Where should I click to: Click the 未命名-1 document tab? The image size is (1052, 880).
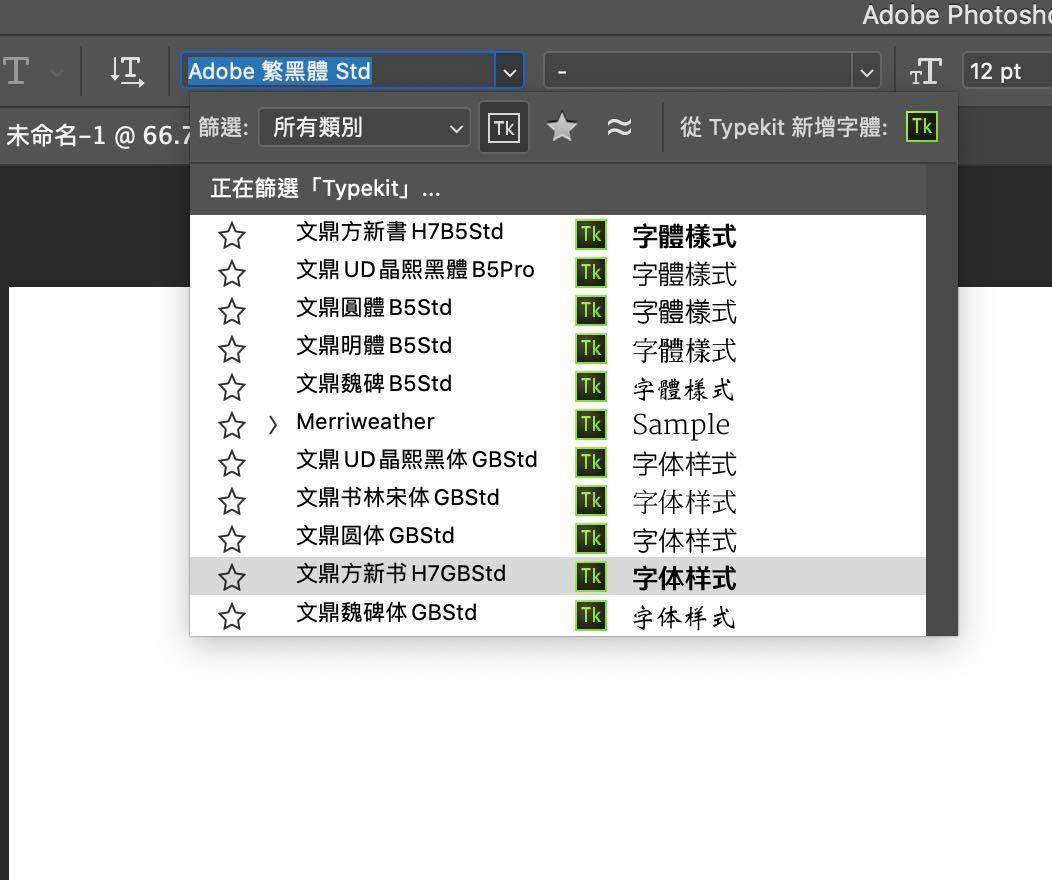click(x=97, y=135)
